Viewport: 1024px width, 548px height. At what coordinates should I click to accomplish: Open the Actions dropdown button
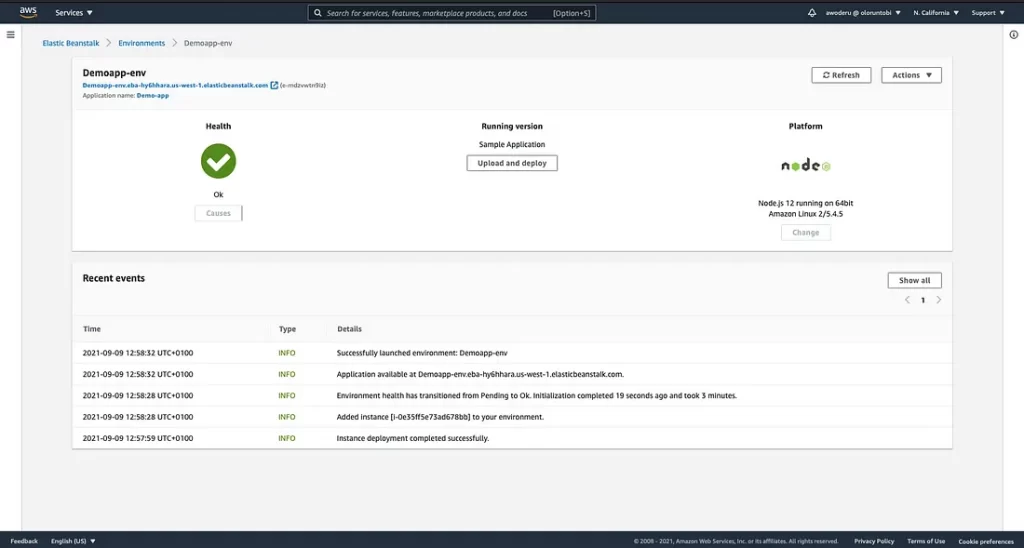click(x=910, y=75)
